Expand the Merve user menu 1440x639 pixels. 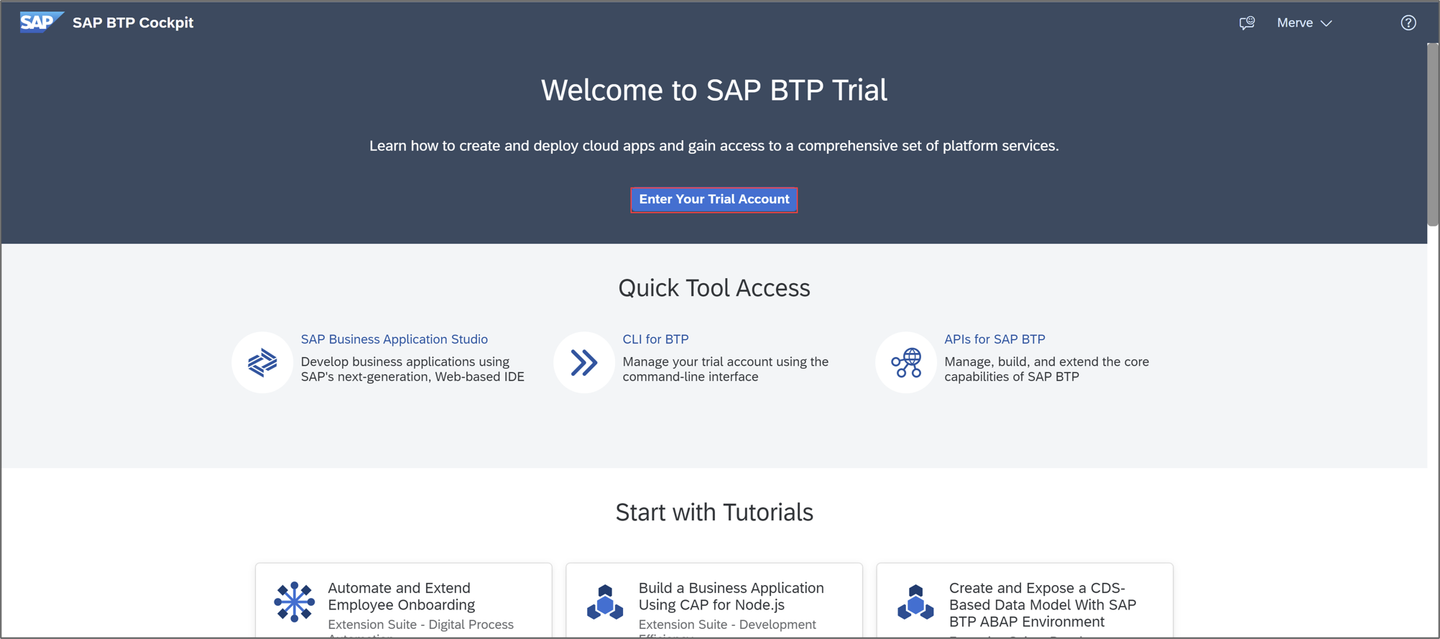click(x=1304, y=23)
